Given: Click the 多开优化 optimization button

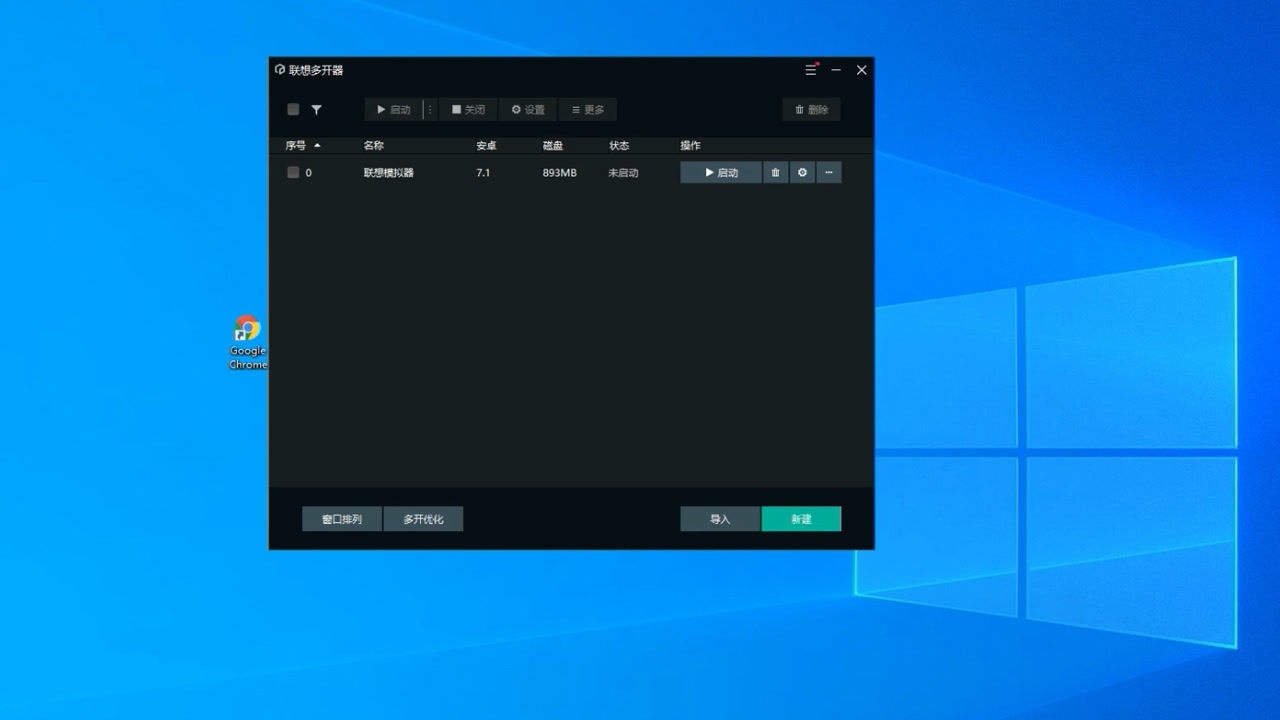Looking at the screenshot, I should [423, 519].
